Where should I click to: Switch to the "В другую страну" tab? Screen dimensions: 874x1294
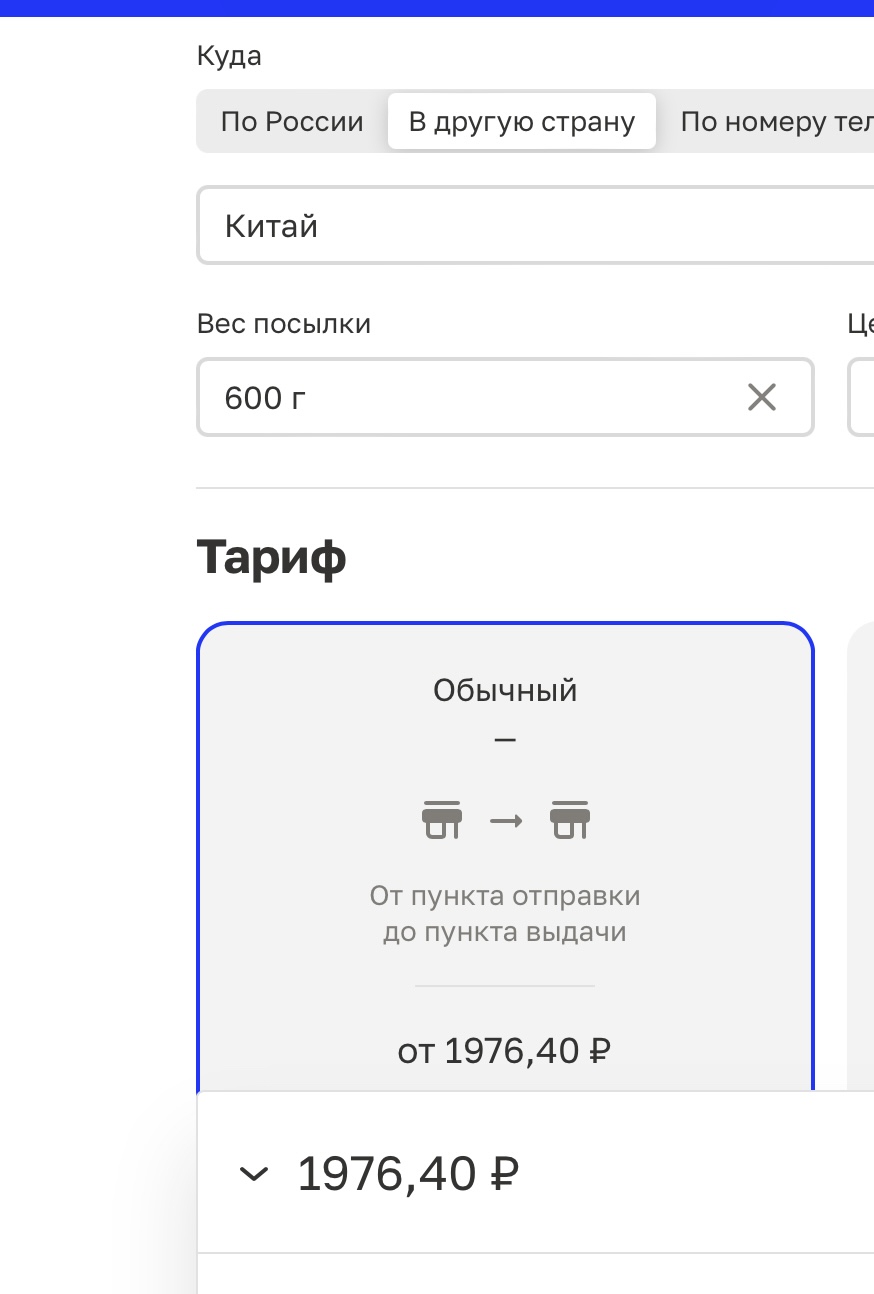click(x=522, y=122)
